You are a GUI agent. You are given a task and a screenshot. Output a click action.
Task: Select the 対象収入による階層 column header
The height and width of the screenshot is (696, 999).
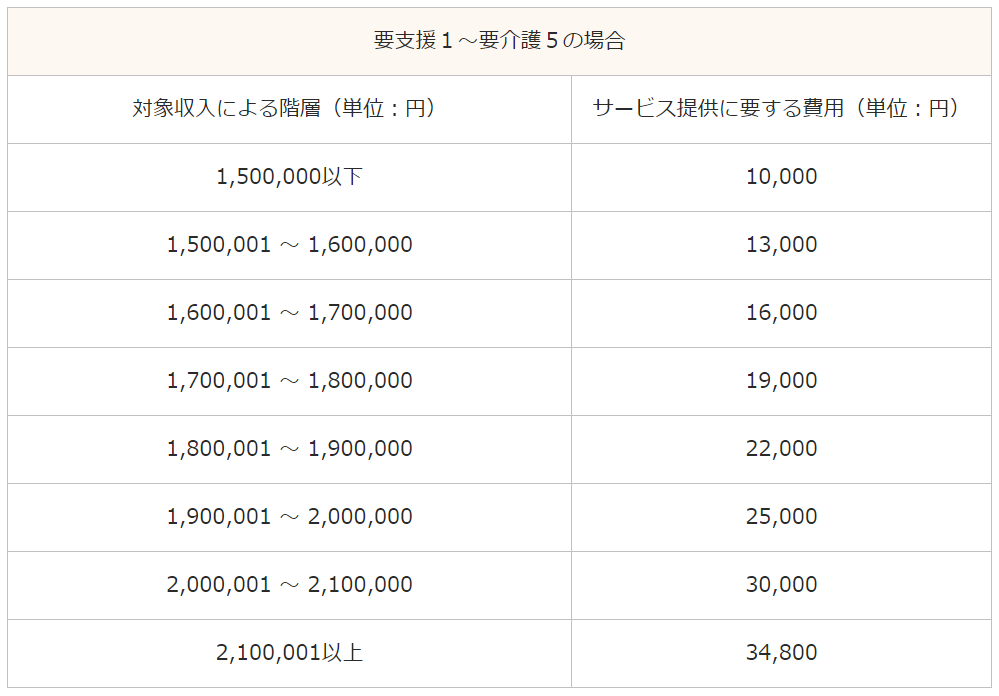289,109
